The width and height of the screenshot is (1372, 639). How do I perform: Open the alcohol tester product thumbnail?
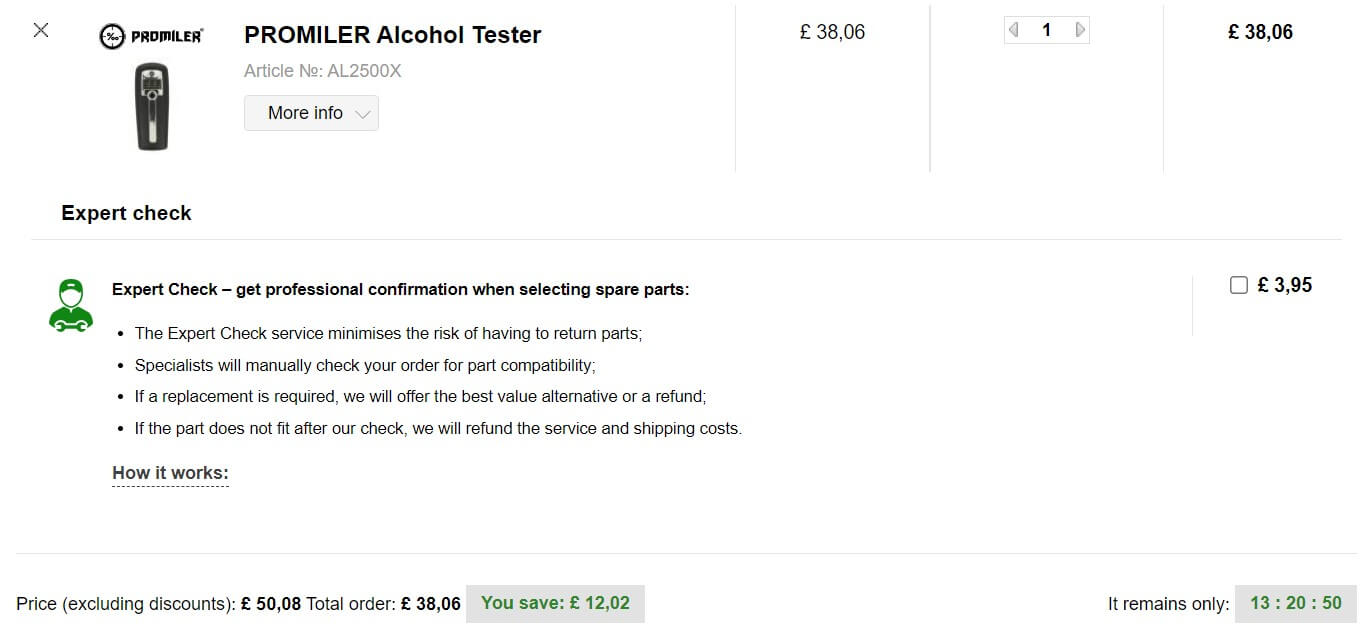point(152,106)
